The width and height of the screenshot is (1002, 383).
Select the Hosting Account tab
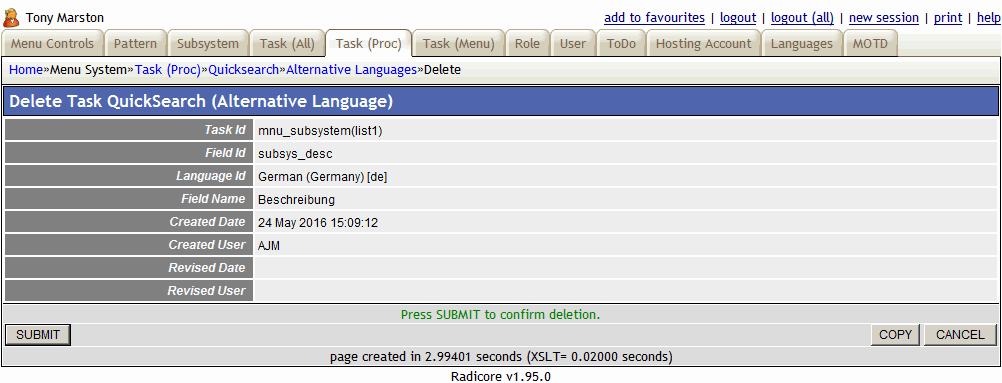point(704,44)
